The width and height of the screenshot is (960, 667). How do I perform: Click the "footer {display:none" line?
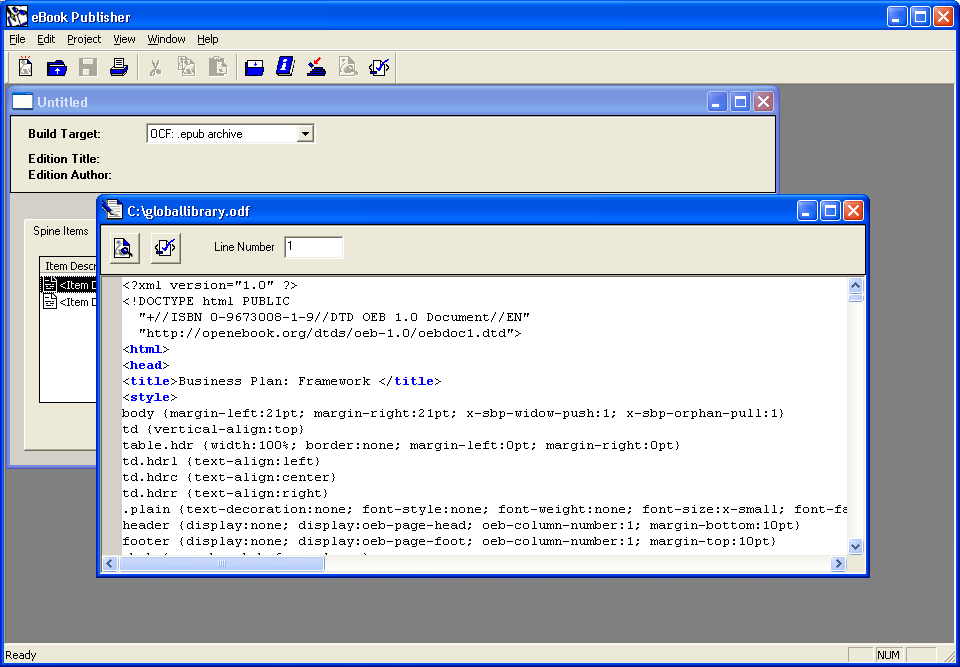449,541
